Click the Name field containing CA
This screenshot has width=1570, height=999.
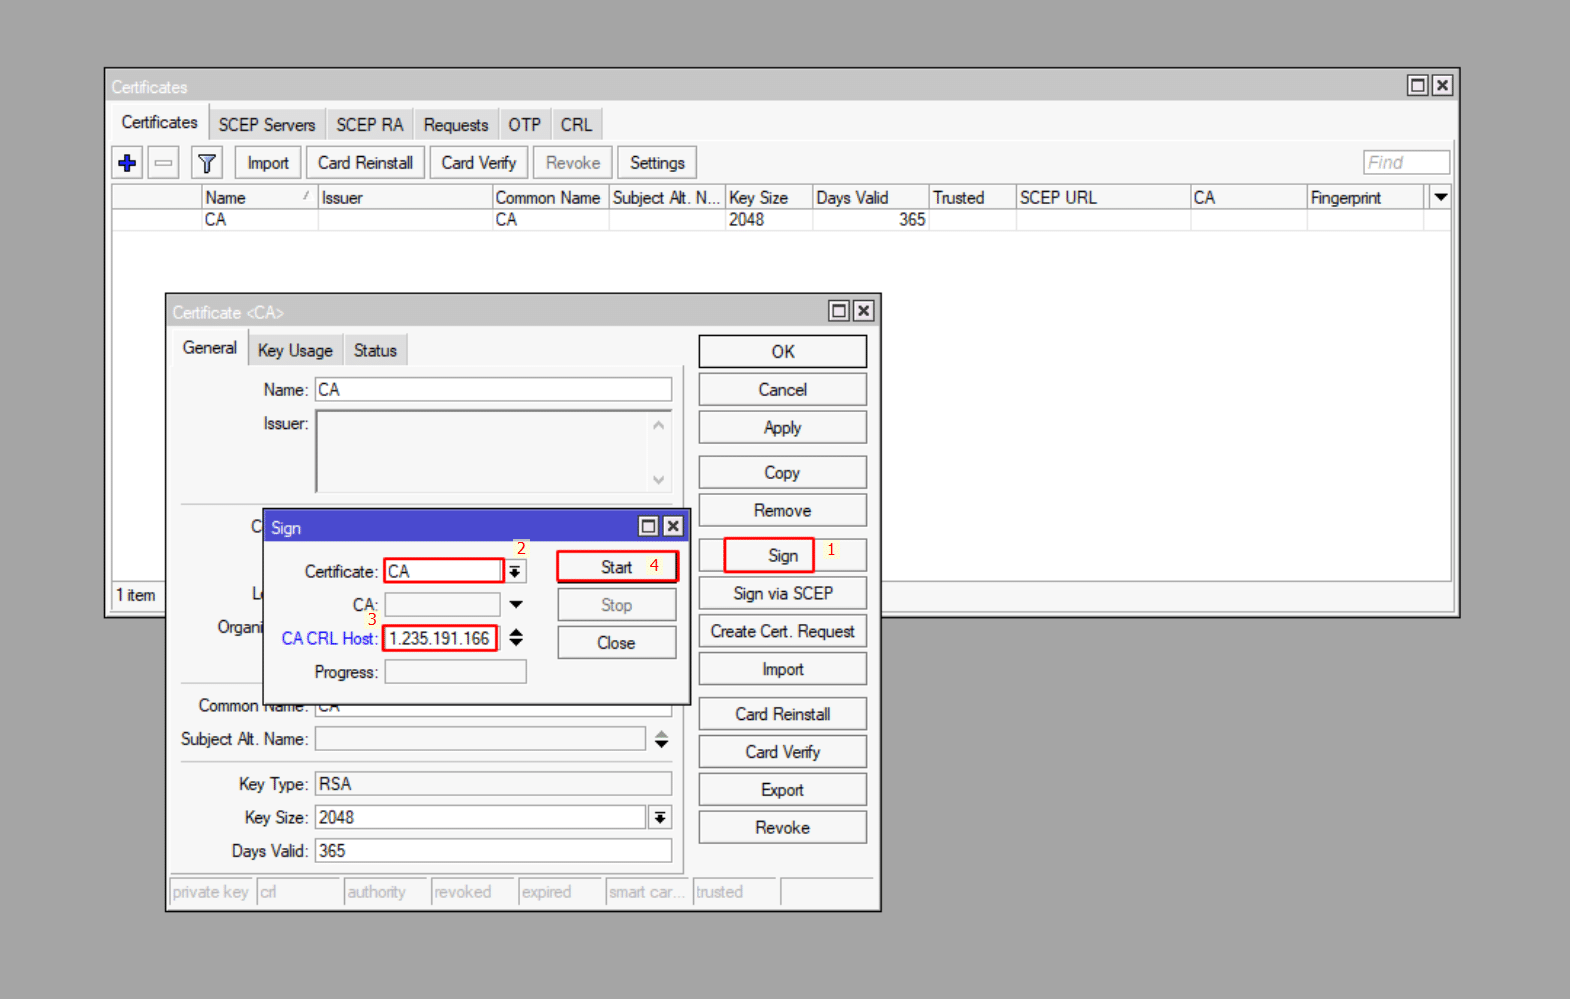pyautogui.click(x=494, y=389)
